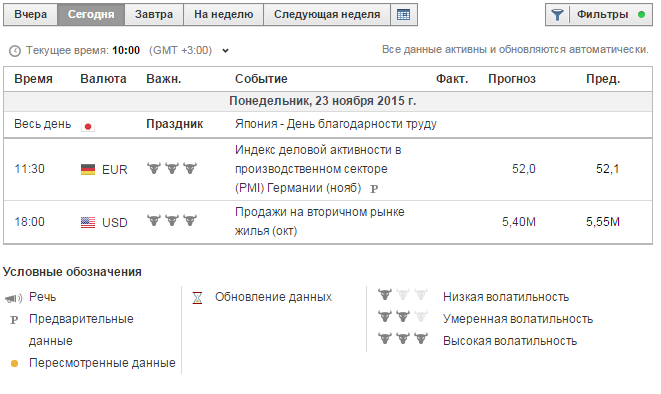The image size is (661, 394).
Task: Open the Продажи на вторичном рынке жилья event
Action: click(x=320, y=221)
